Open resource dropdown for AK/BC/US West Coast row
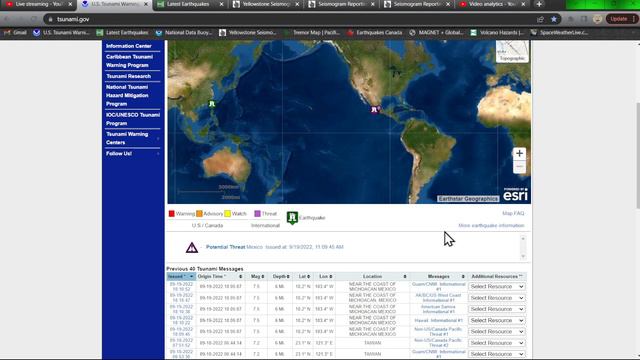640x360 pixels. tap(497, 298)
